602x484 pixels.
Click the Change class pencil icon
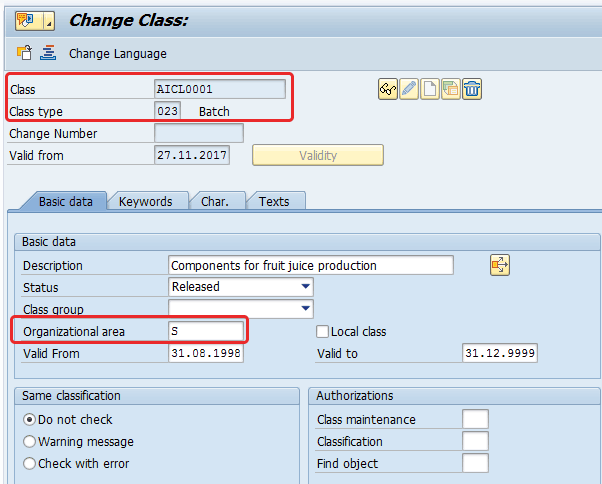click(x=408, y=90)
